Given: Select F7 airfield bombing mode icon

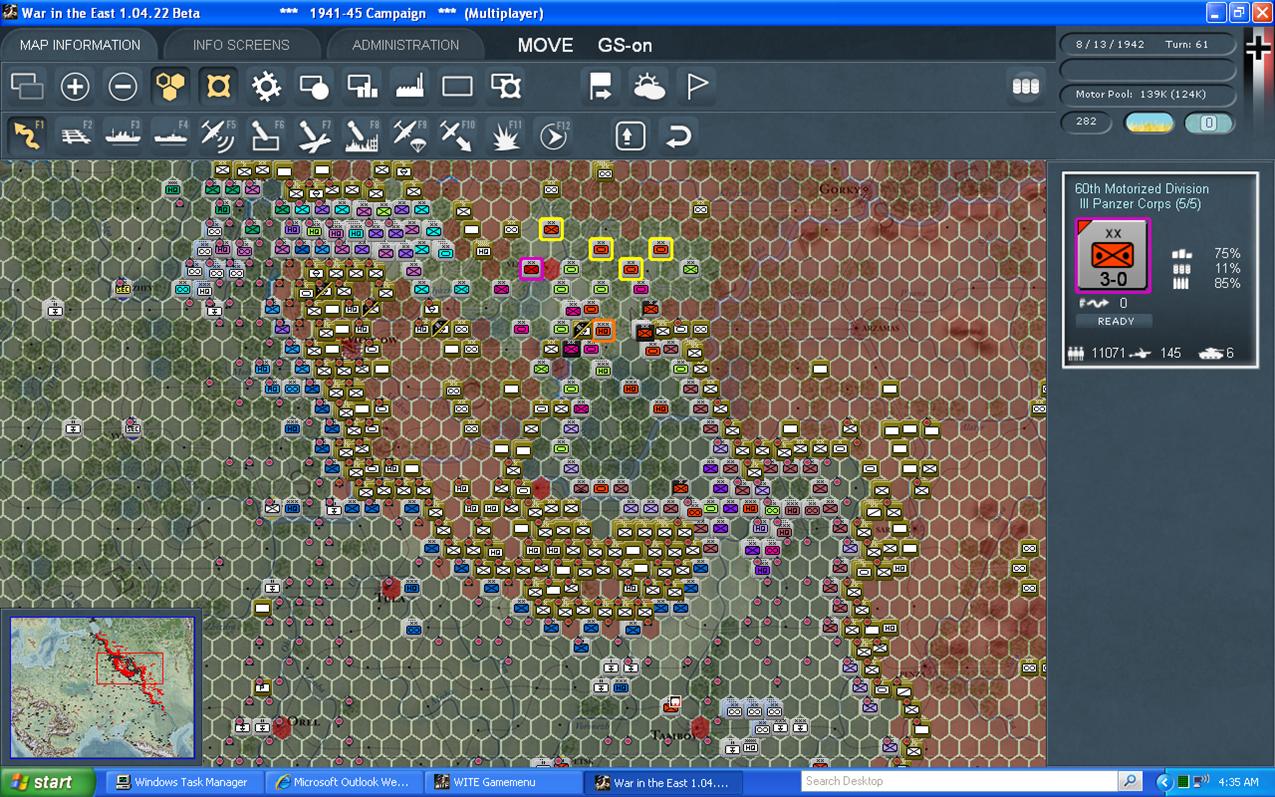Looking at the screenshot, I should tap(315, 135).
